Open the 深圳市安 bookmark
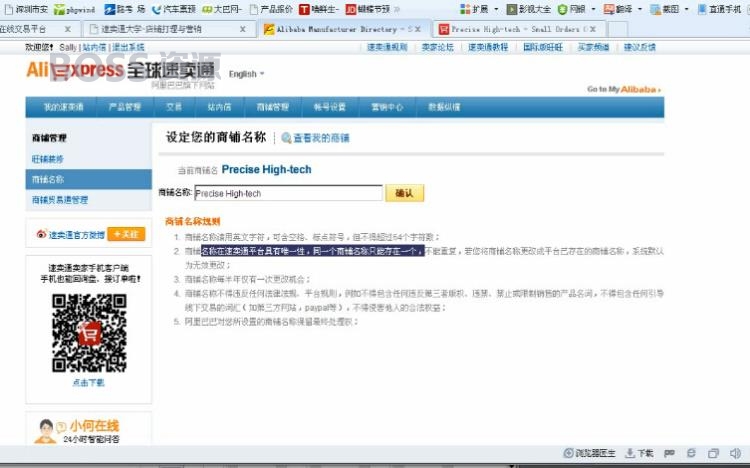The image size is (750, 468). pos(26,9)
